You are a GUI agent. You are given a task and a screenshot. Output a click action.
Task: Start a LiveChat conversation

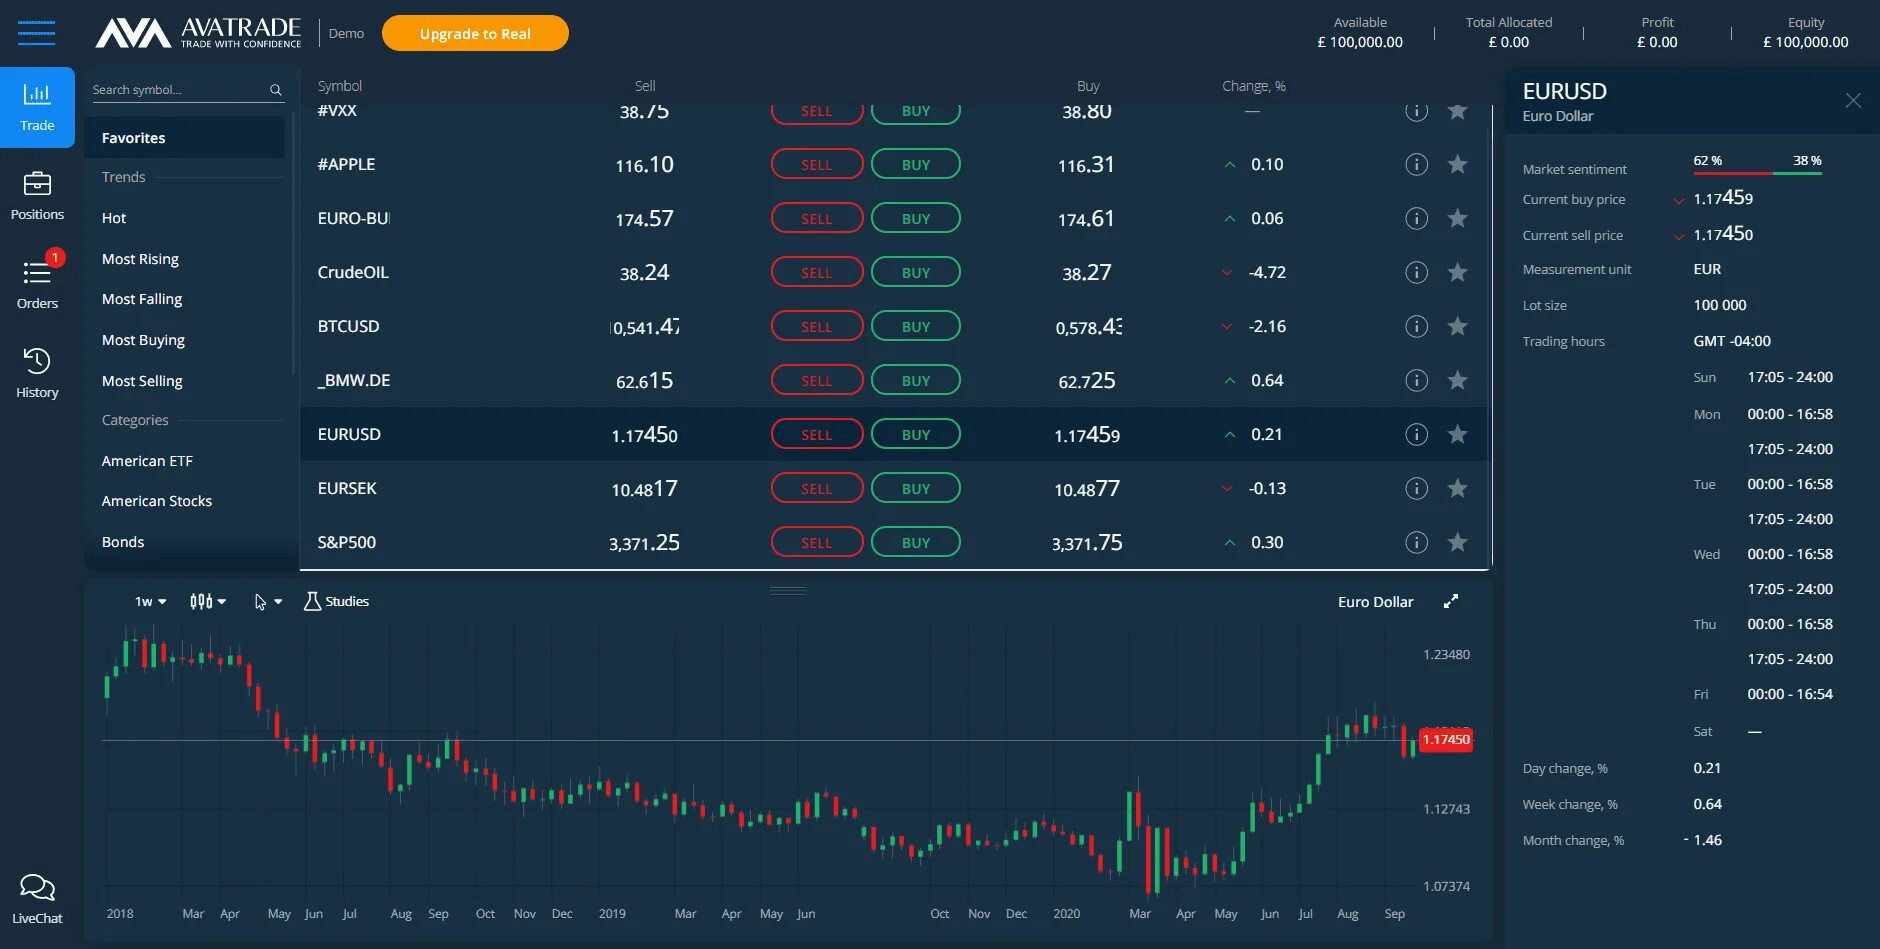37,898
